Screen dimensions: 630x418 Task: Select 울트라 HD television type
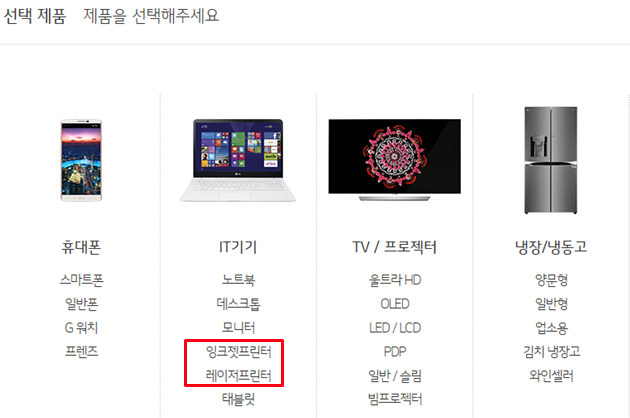click(395, 280)
